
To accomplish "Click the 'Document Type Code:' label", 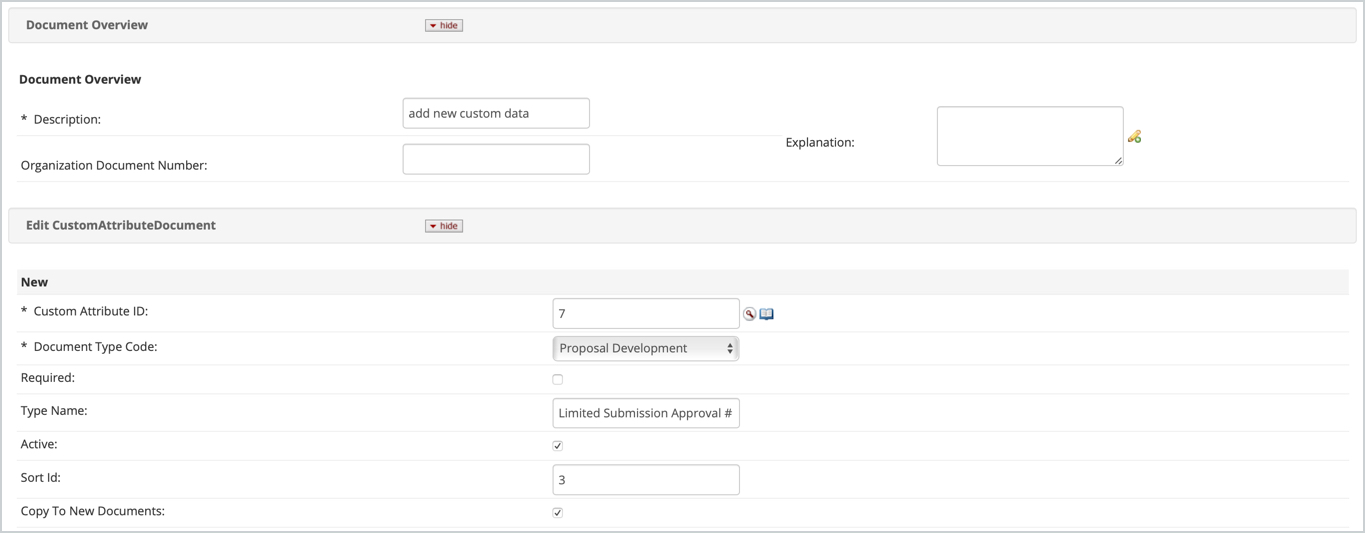I will pos(95,347).
